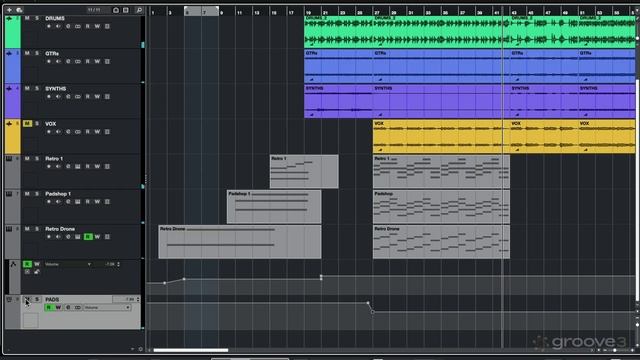Open Retro Drone automation parameter Volume dropdown
Screen dimensions: 640x360
[x=68, y=264]
